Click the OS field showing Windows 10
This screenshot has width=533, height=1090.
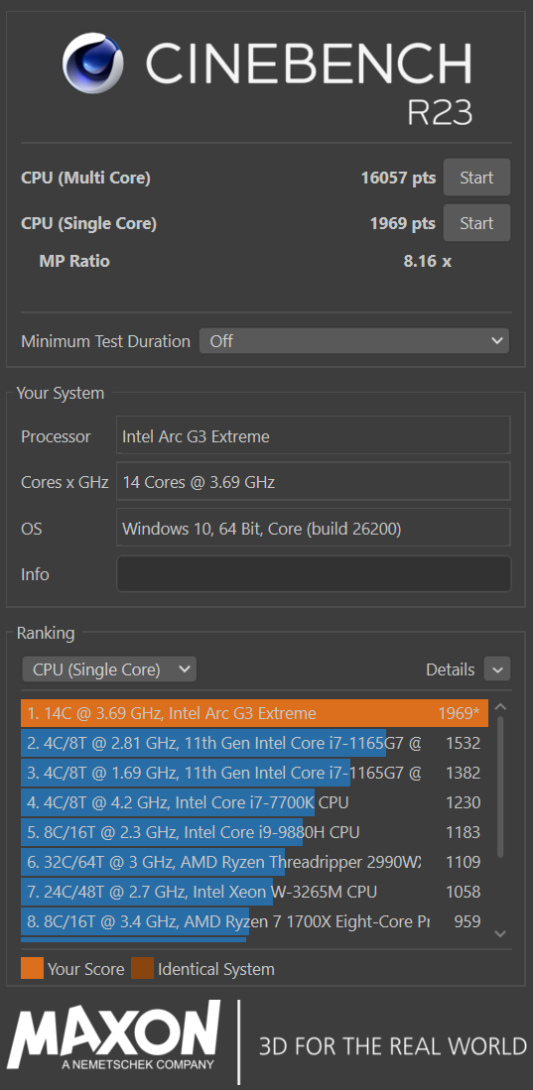click(313, 528)
